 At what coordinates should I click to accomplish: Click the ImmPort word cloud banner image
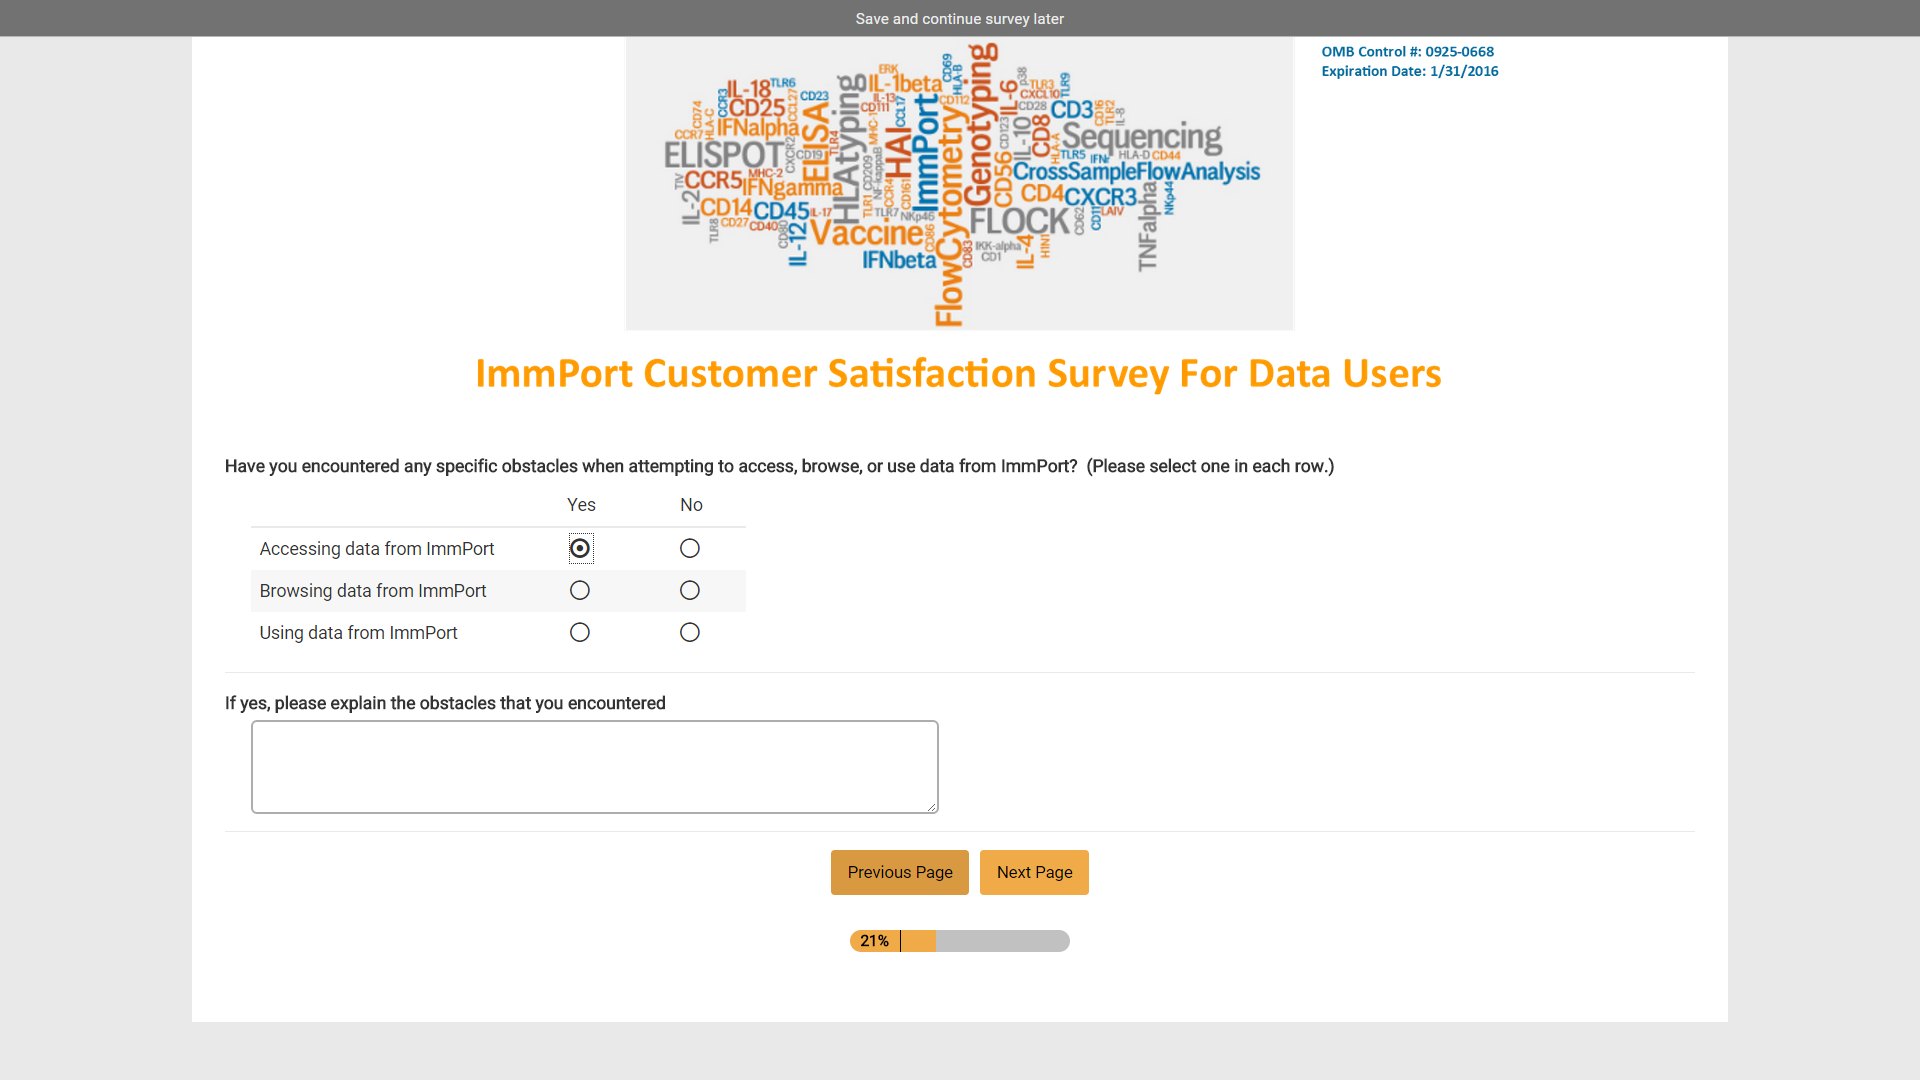(x=959, y=184)
